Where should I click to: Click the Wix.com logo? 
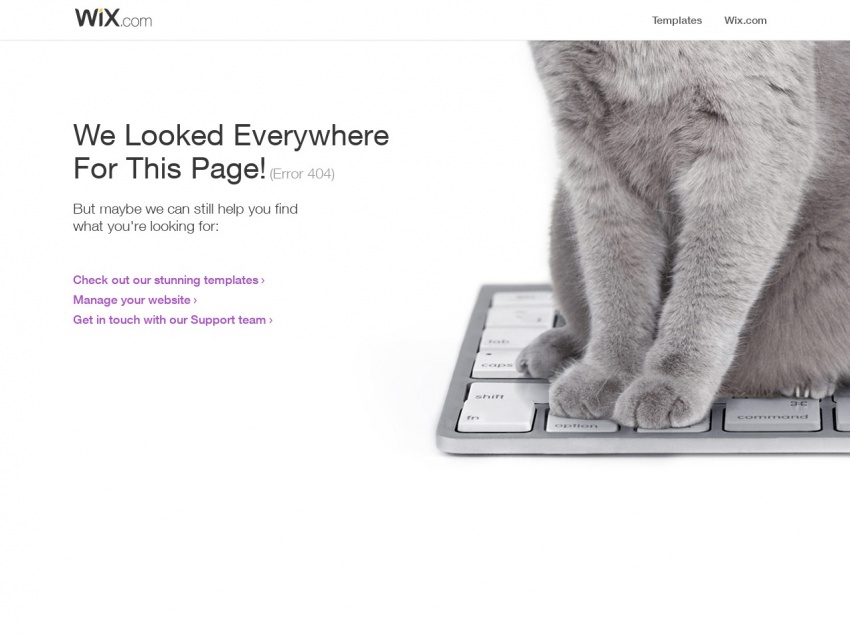coord(113,18)
